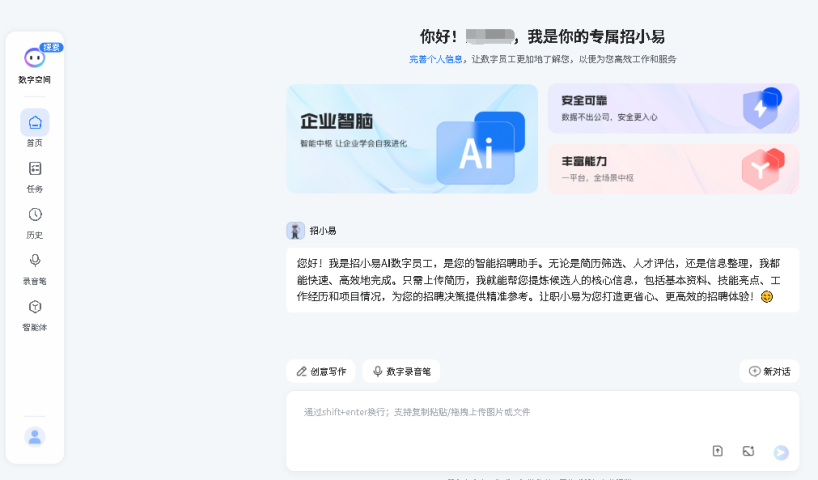This screenshot has width=818, height=480.
Task: Open the user profile avatar in sidebar
Action: (x=35, y=437)
